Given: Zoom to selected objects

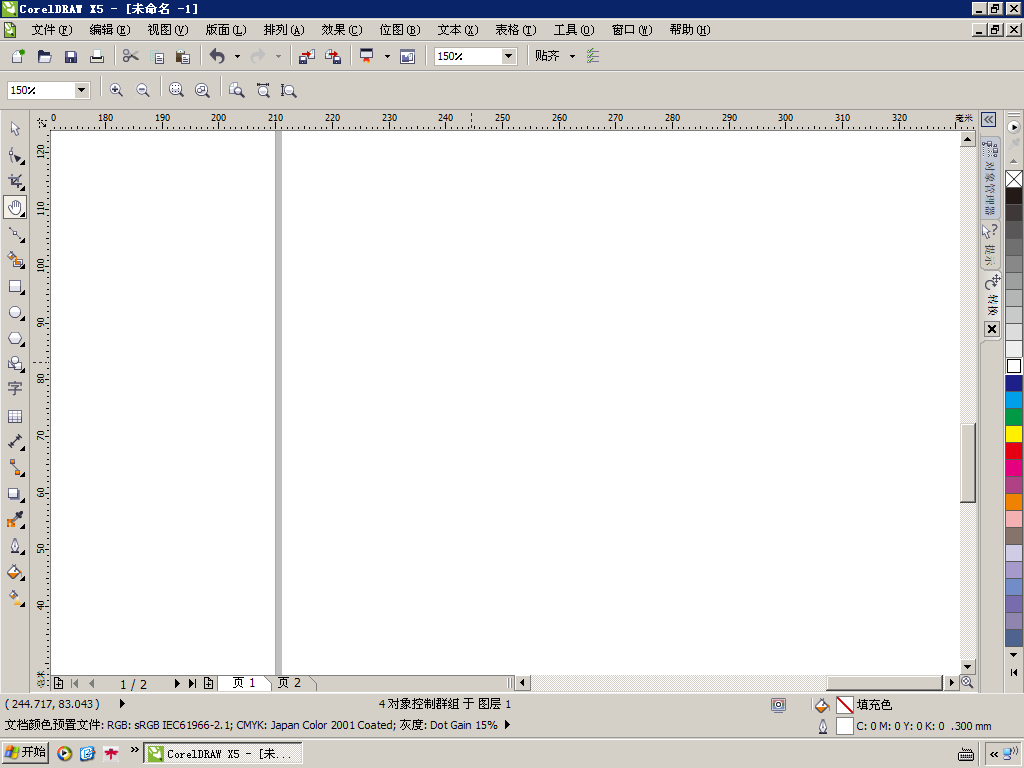Looking at the screenshot, I should (176, 90).
